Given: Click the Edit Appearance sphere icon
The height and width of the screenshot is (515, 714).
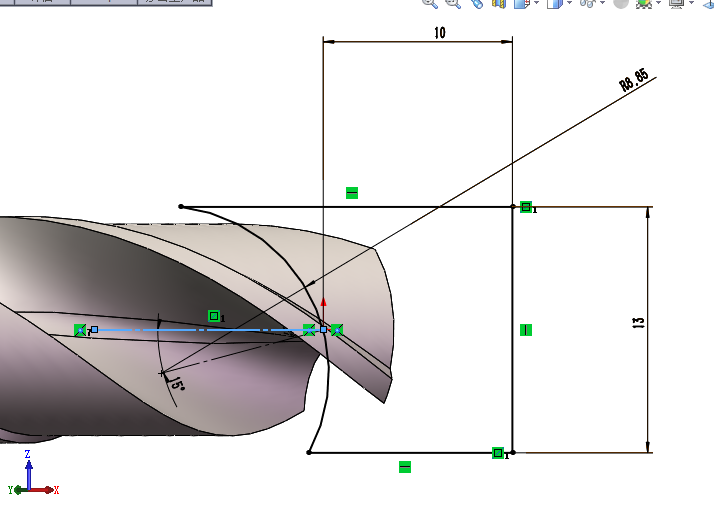Looking at the screenshot, I should click(x=620, y=3).
